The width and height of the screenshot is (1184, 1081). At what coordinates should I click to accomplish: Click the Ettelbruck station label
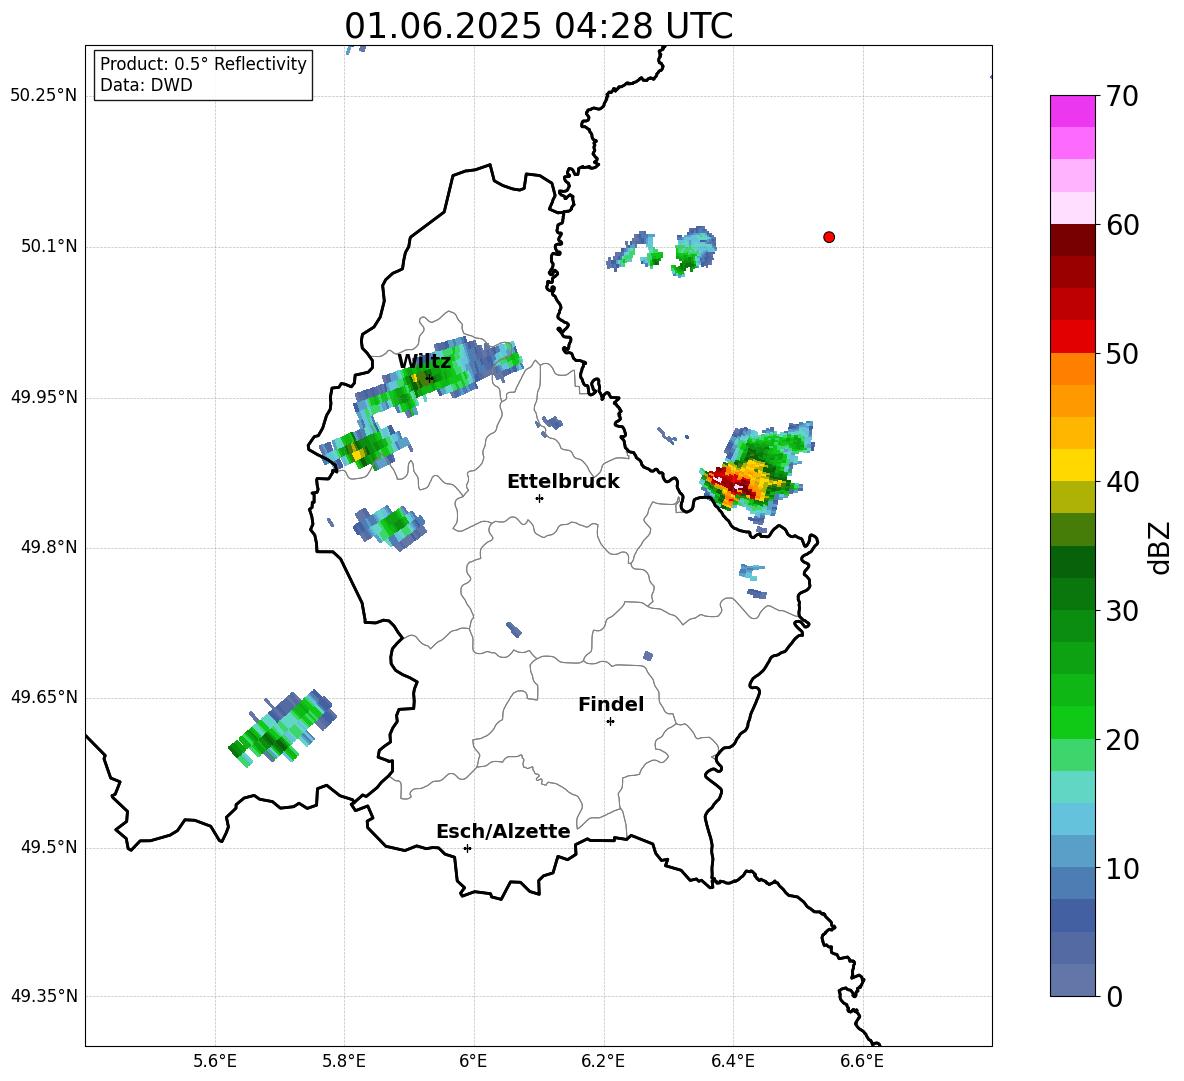pos(563,482)
